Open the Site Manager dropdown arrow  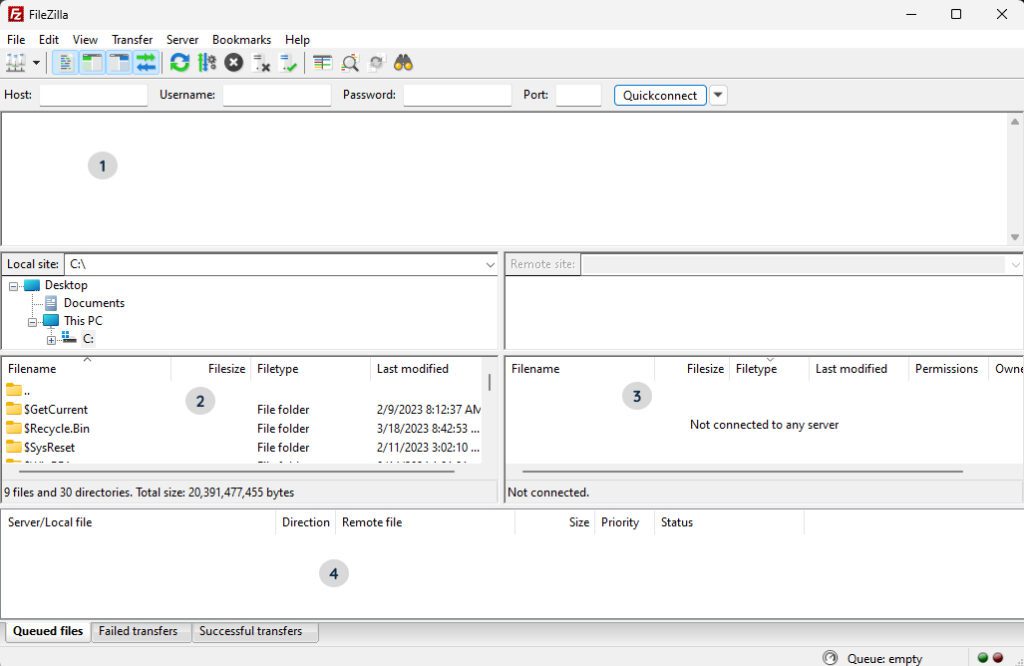tap(37, 63)
